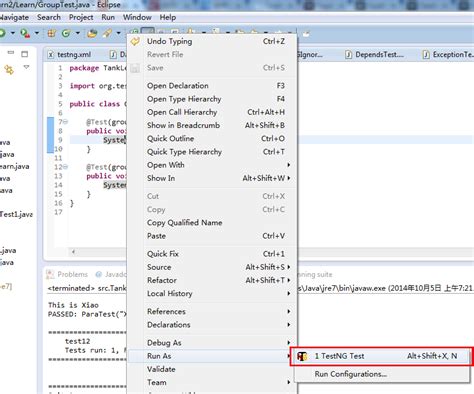The width and height of the screenshot is (474, 394).
Task: Click the New Java Class green icon
Action: pyautogui.click(x=66, y=33)
